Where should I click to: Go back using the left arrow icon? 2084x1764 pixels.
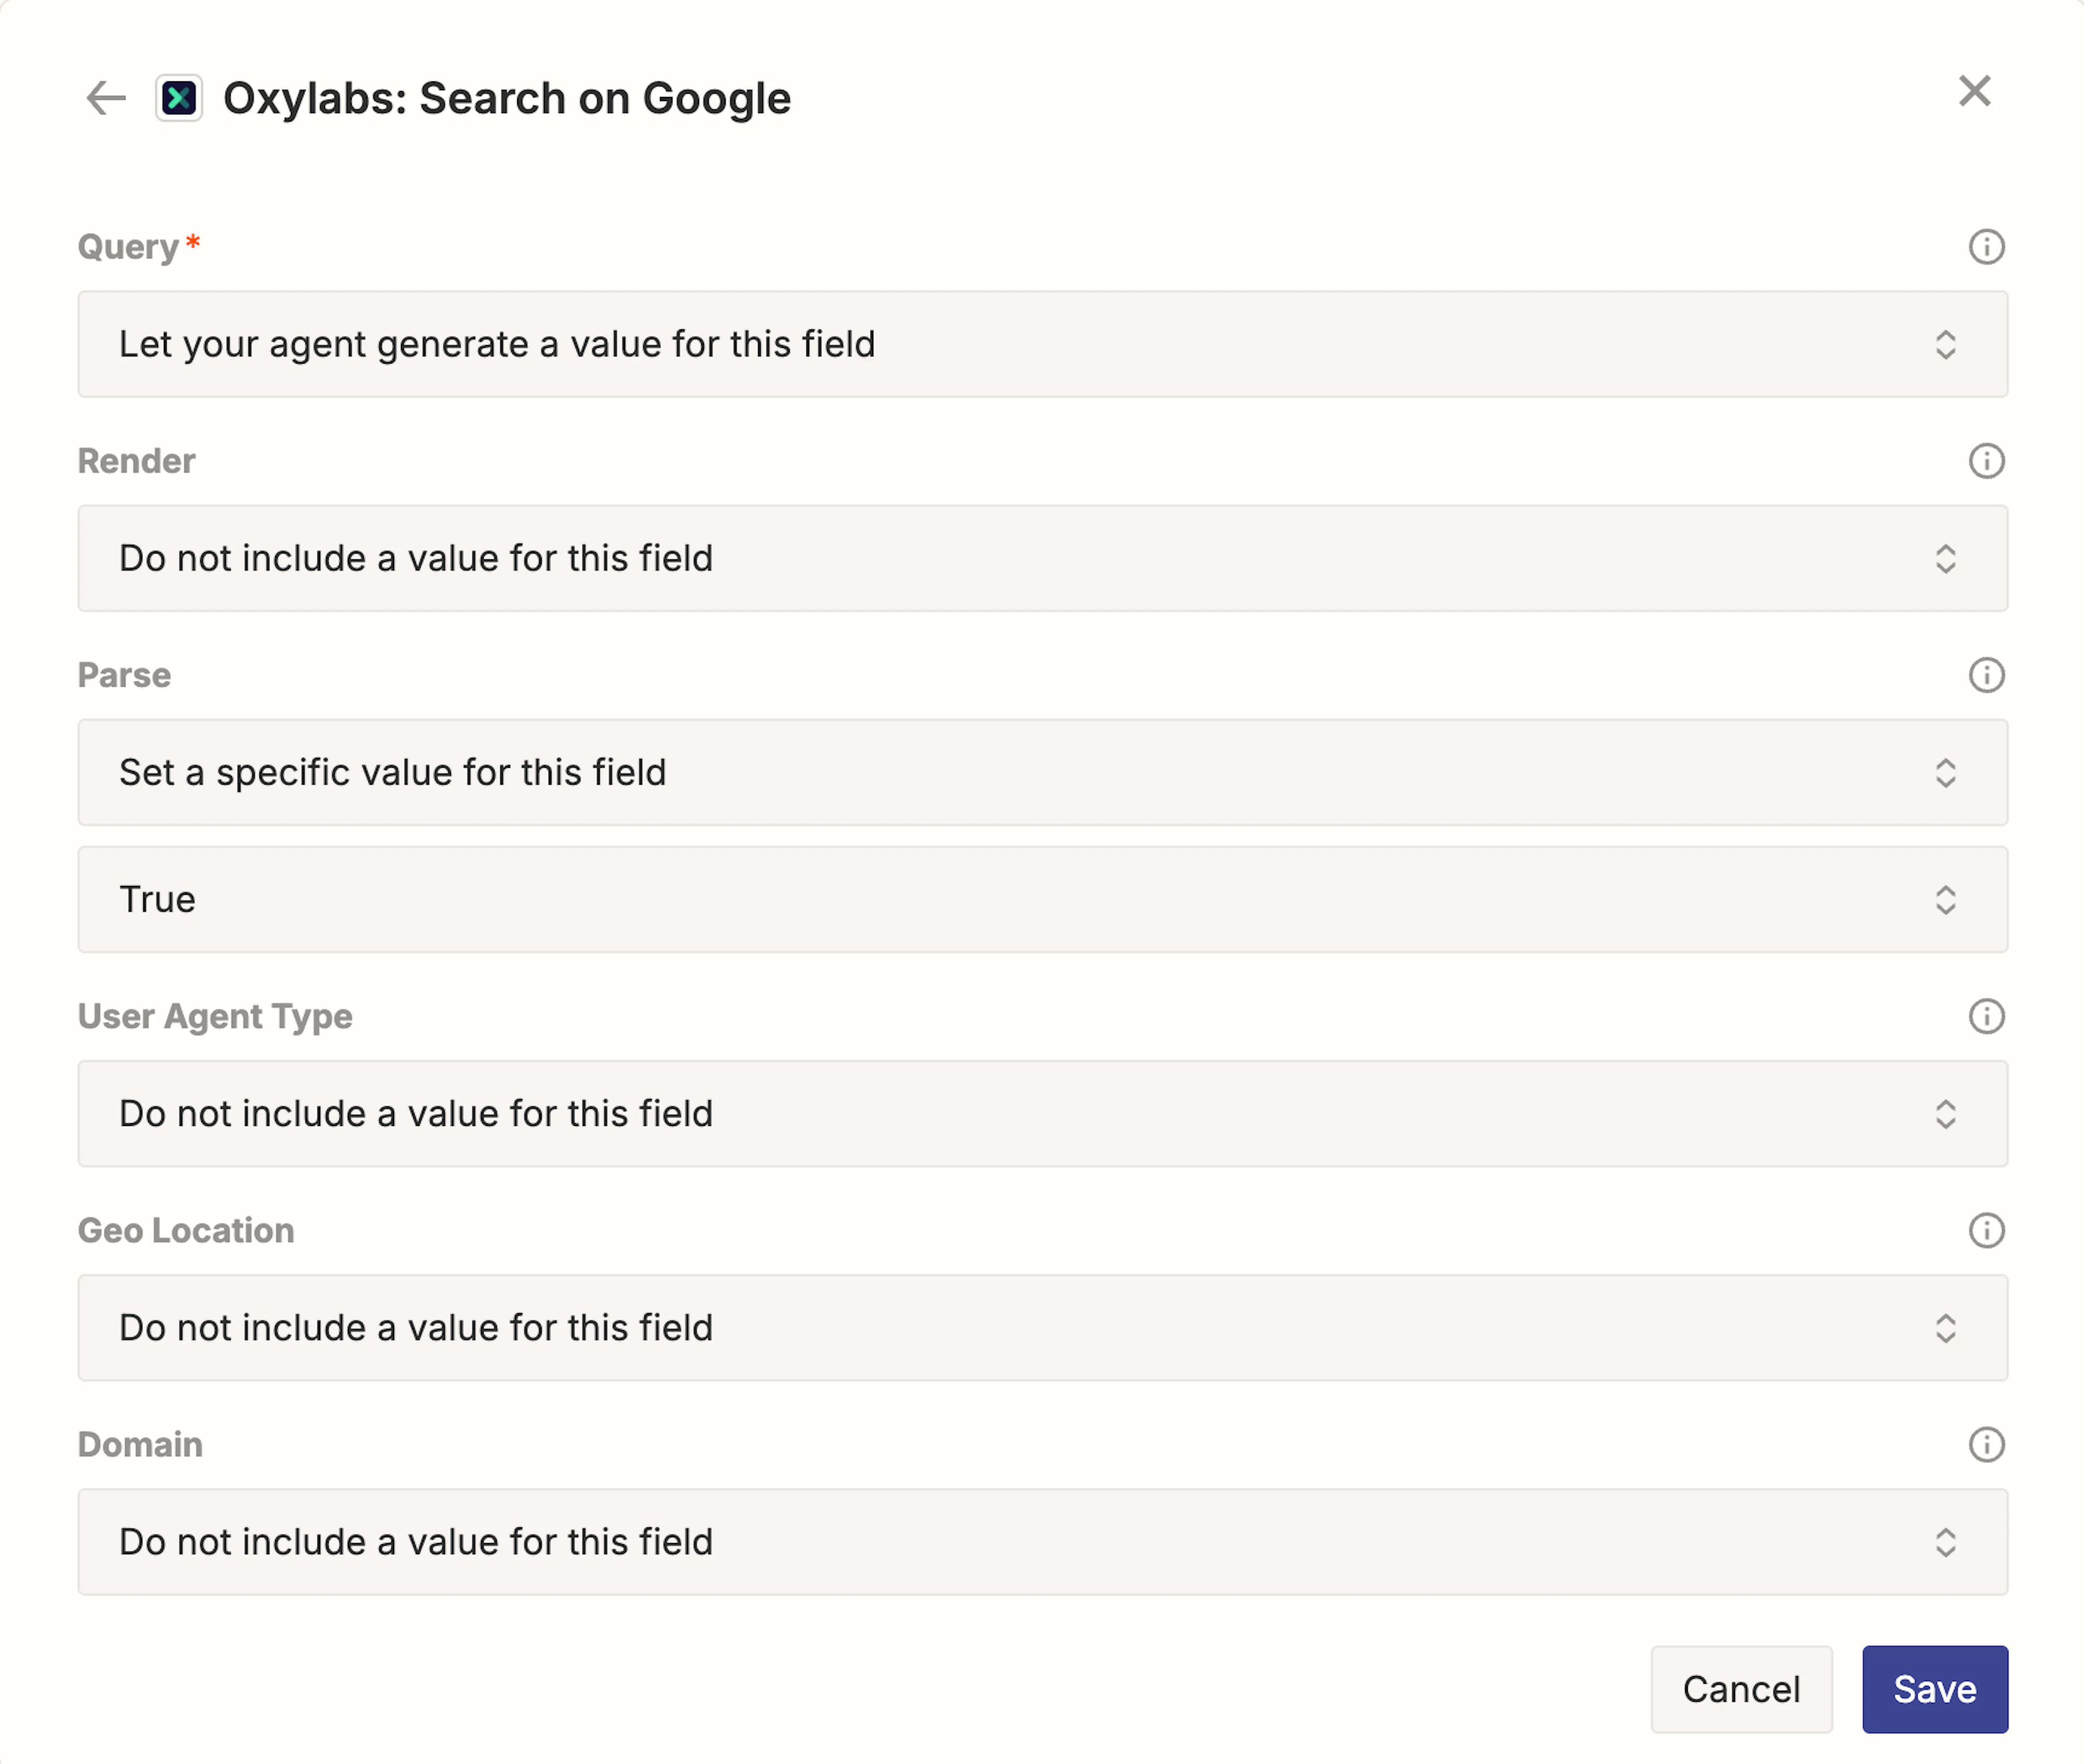tap(106, 98)
